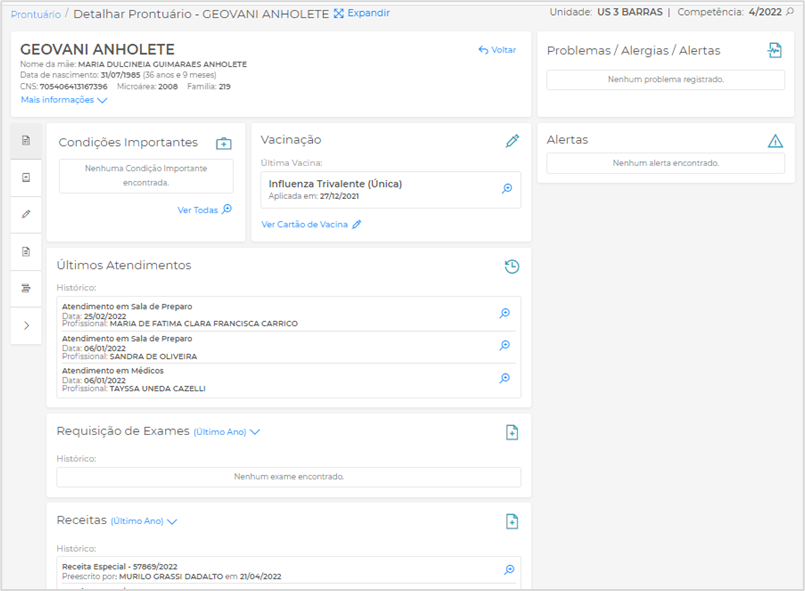Image resolution: width=805 pixels, height=591 pixels.
Task: Open the Últimos Atendimentos history clock icon
Action: 511,266
